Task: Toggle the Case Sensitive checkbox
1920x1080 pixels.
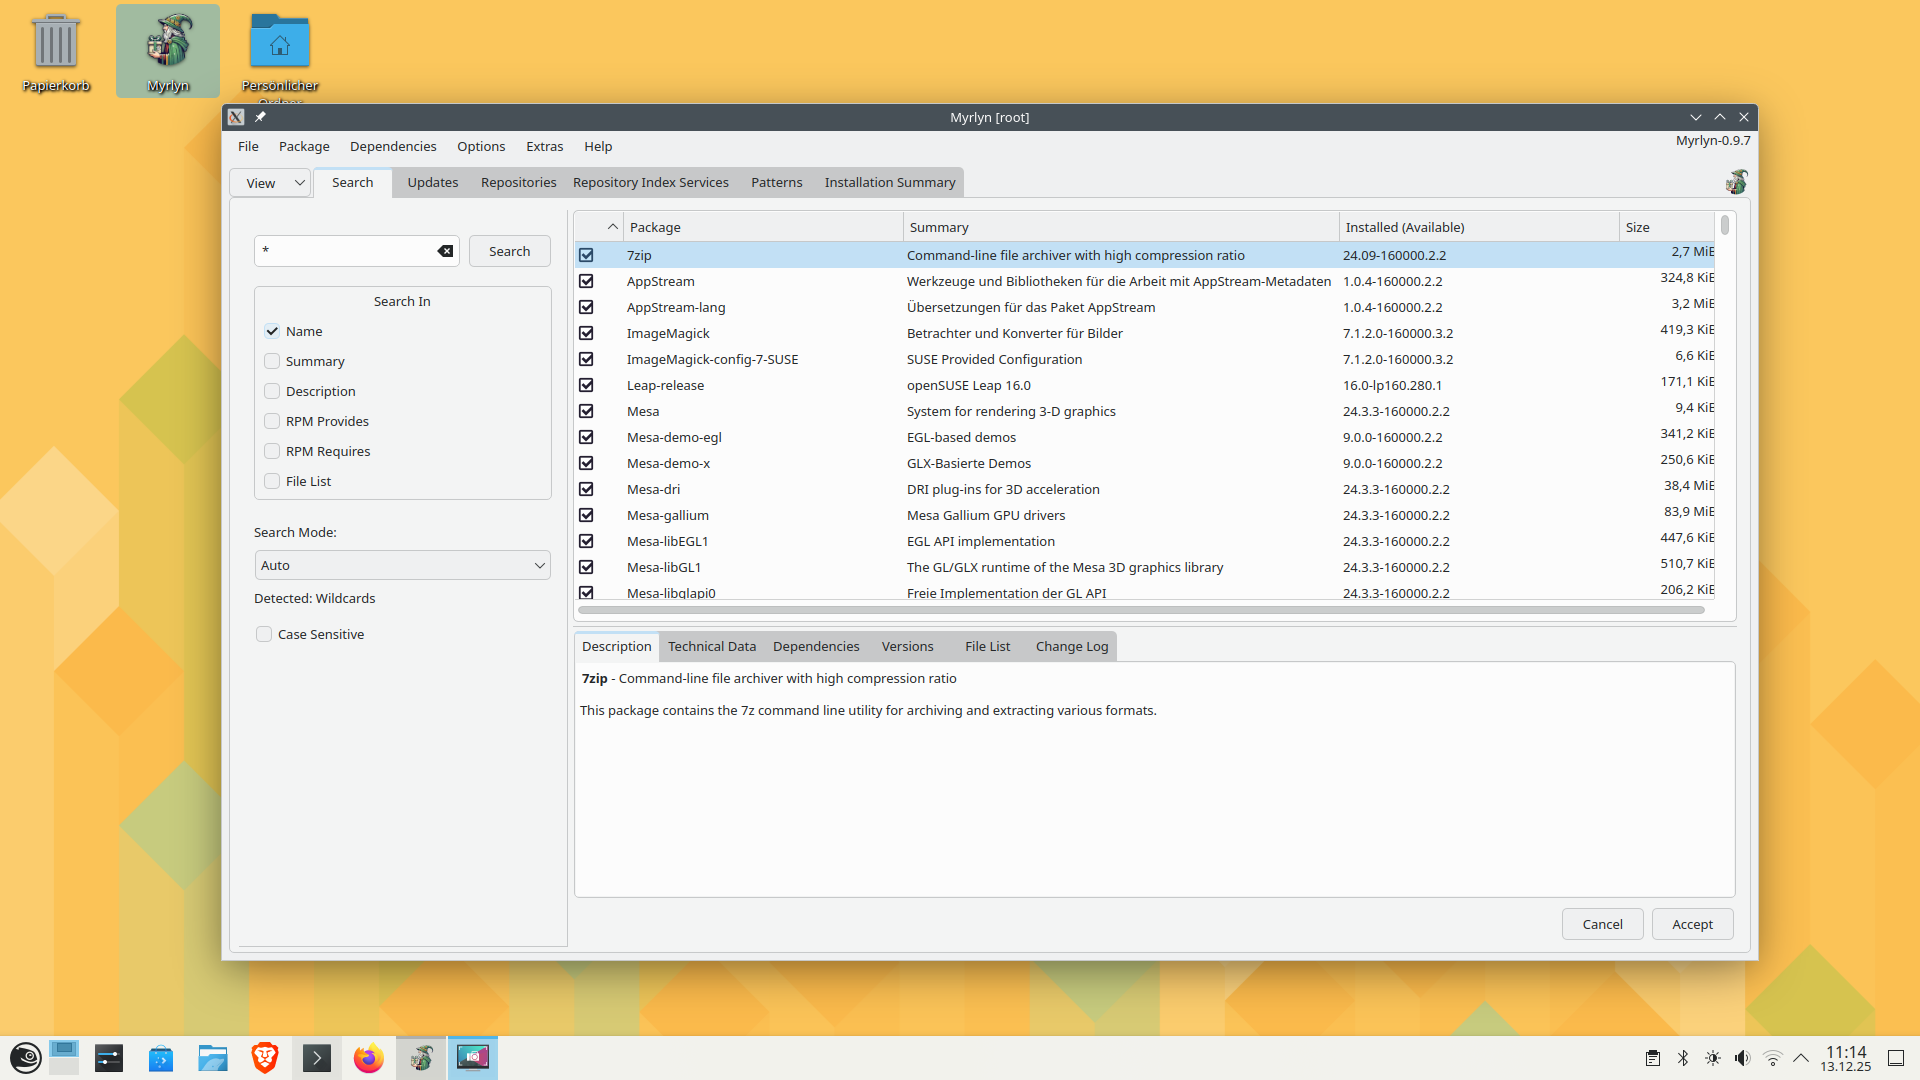Action: coord(264,634)
